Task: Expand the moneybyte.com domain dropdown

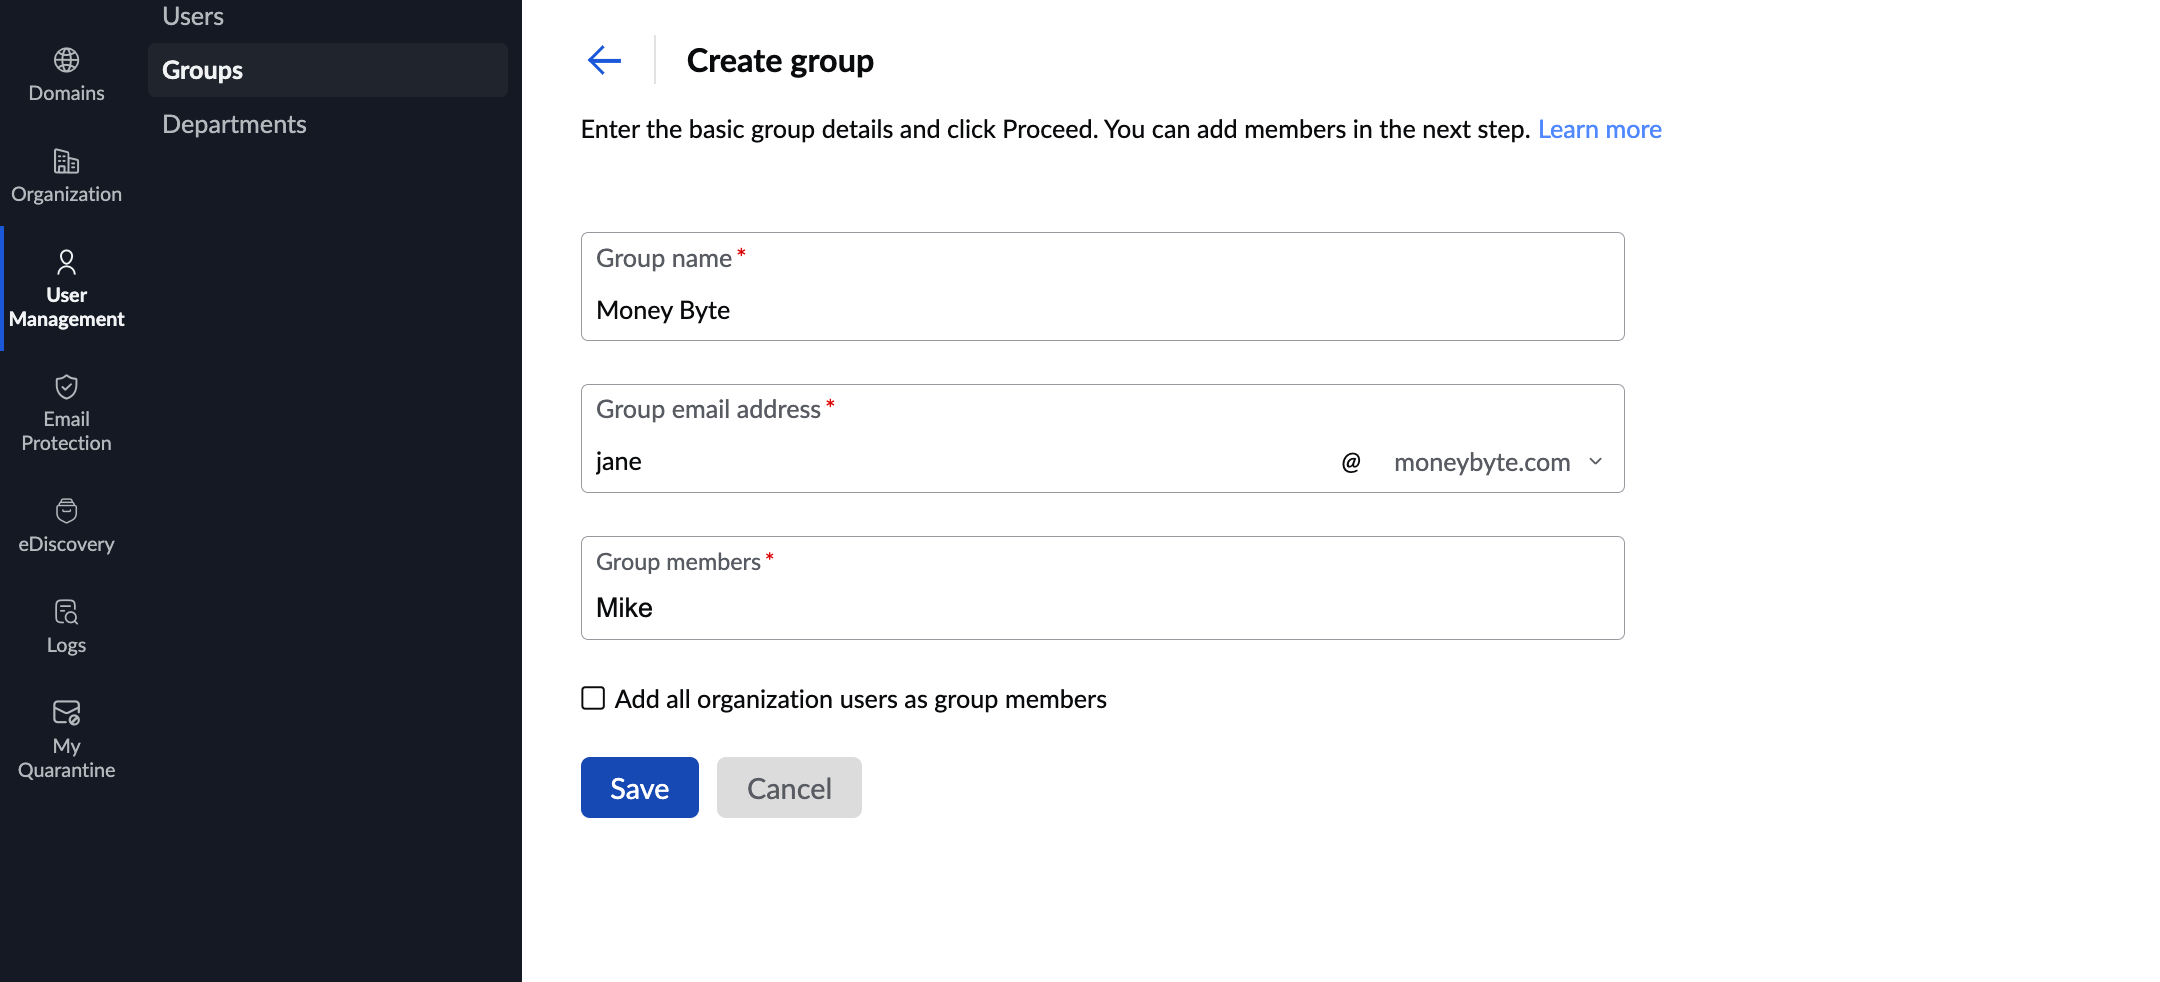Action: [x=1481, y=462]
